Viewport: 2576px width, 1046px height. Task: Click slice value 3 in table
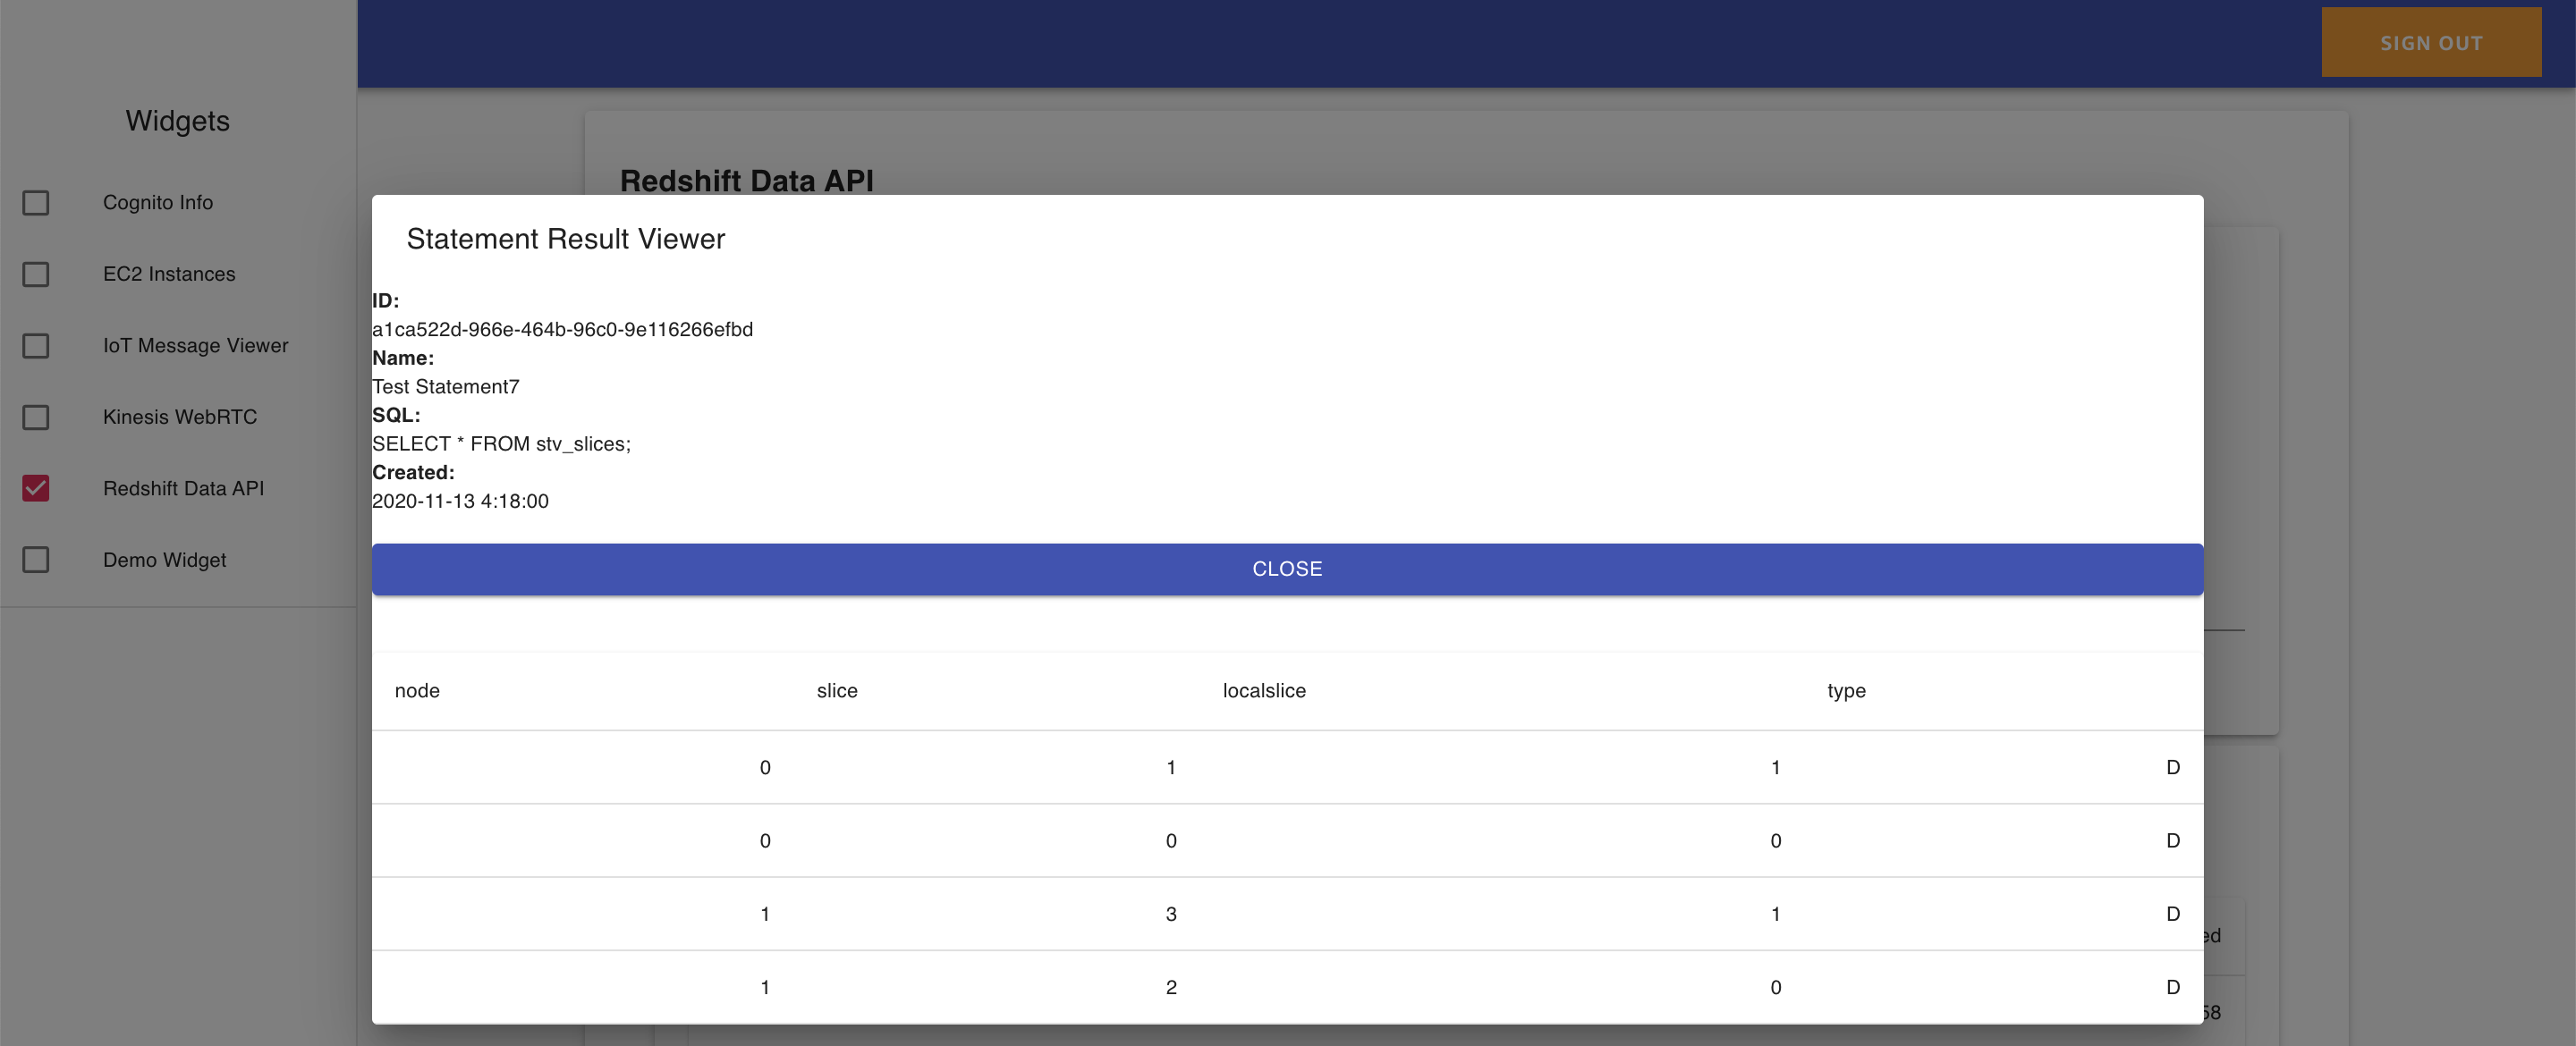click(1171, 914)
